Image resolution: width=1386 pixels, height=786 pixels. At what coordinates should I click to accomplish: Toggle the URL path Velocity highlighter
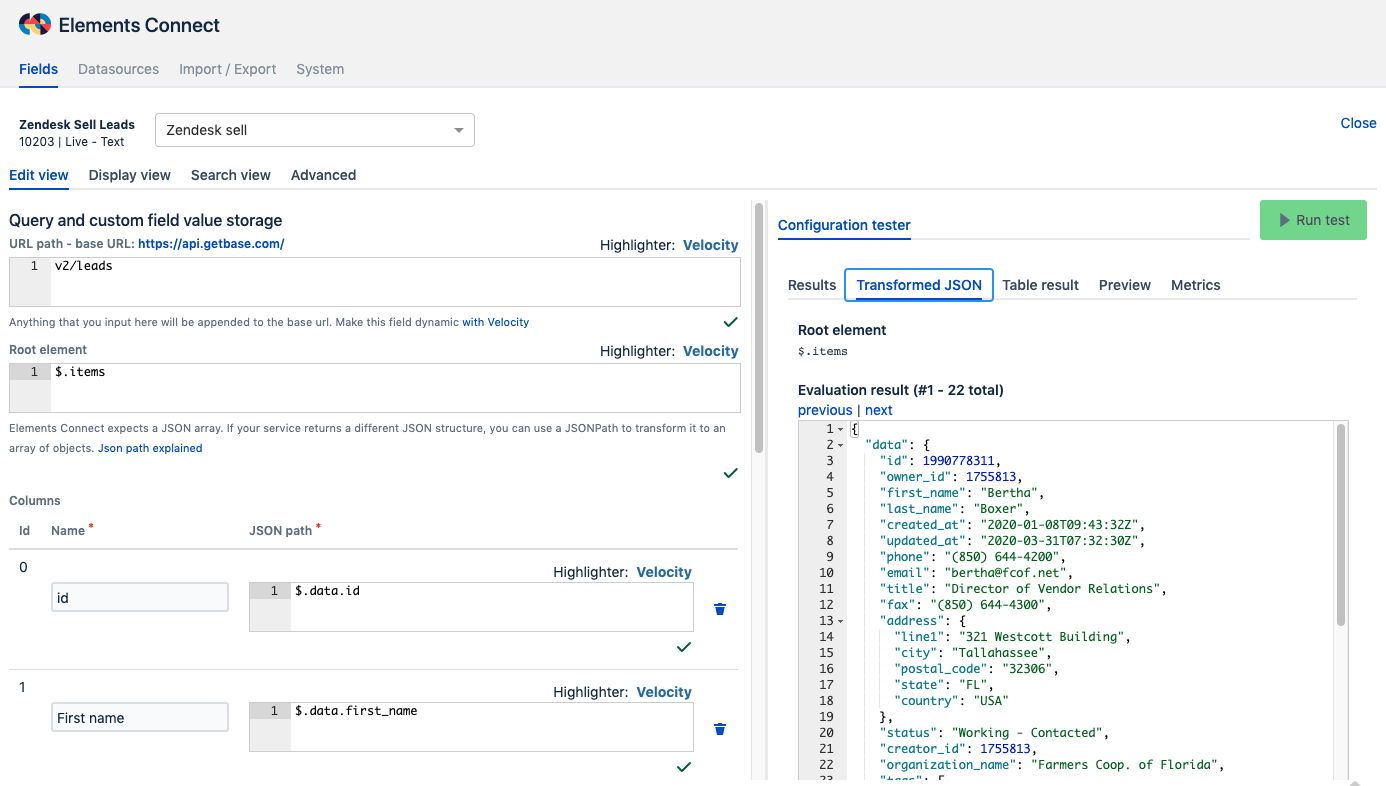[x=710, y=245]
